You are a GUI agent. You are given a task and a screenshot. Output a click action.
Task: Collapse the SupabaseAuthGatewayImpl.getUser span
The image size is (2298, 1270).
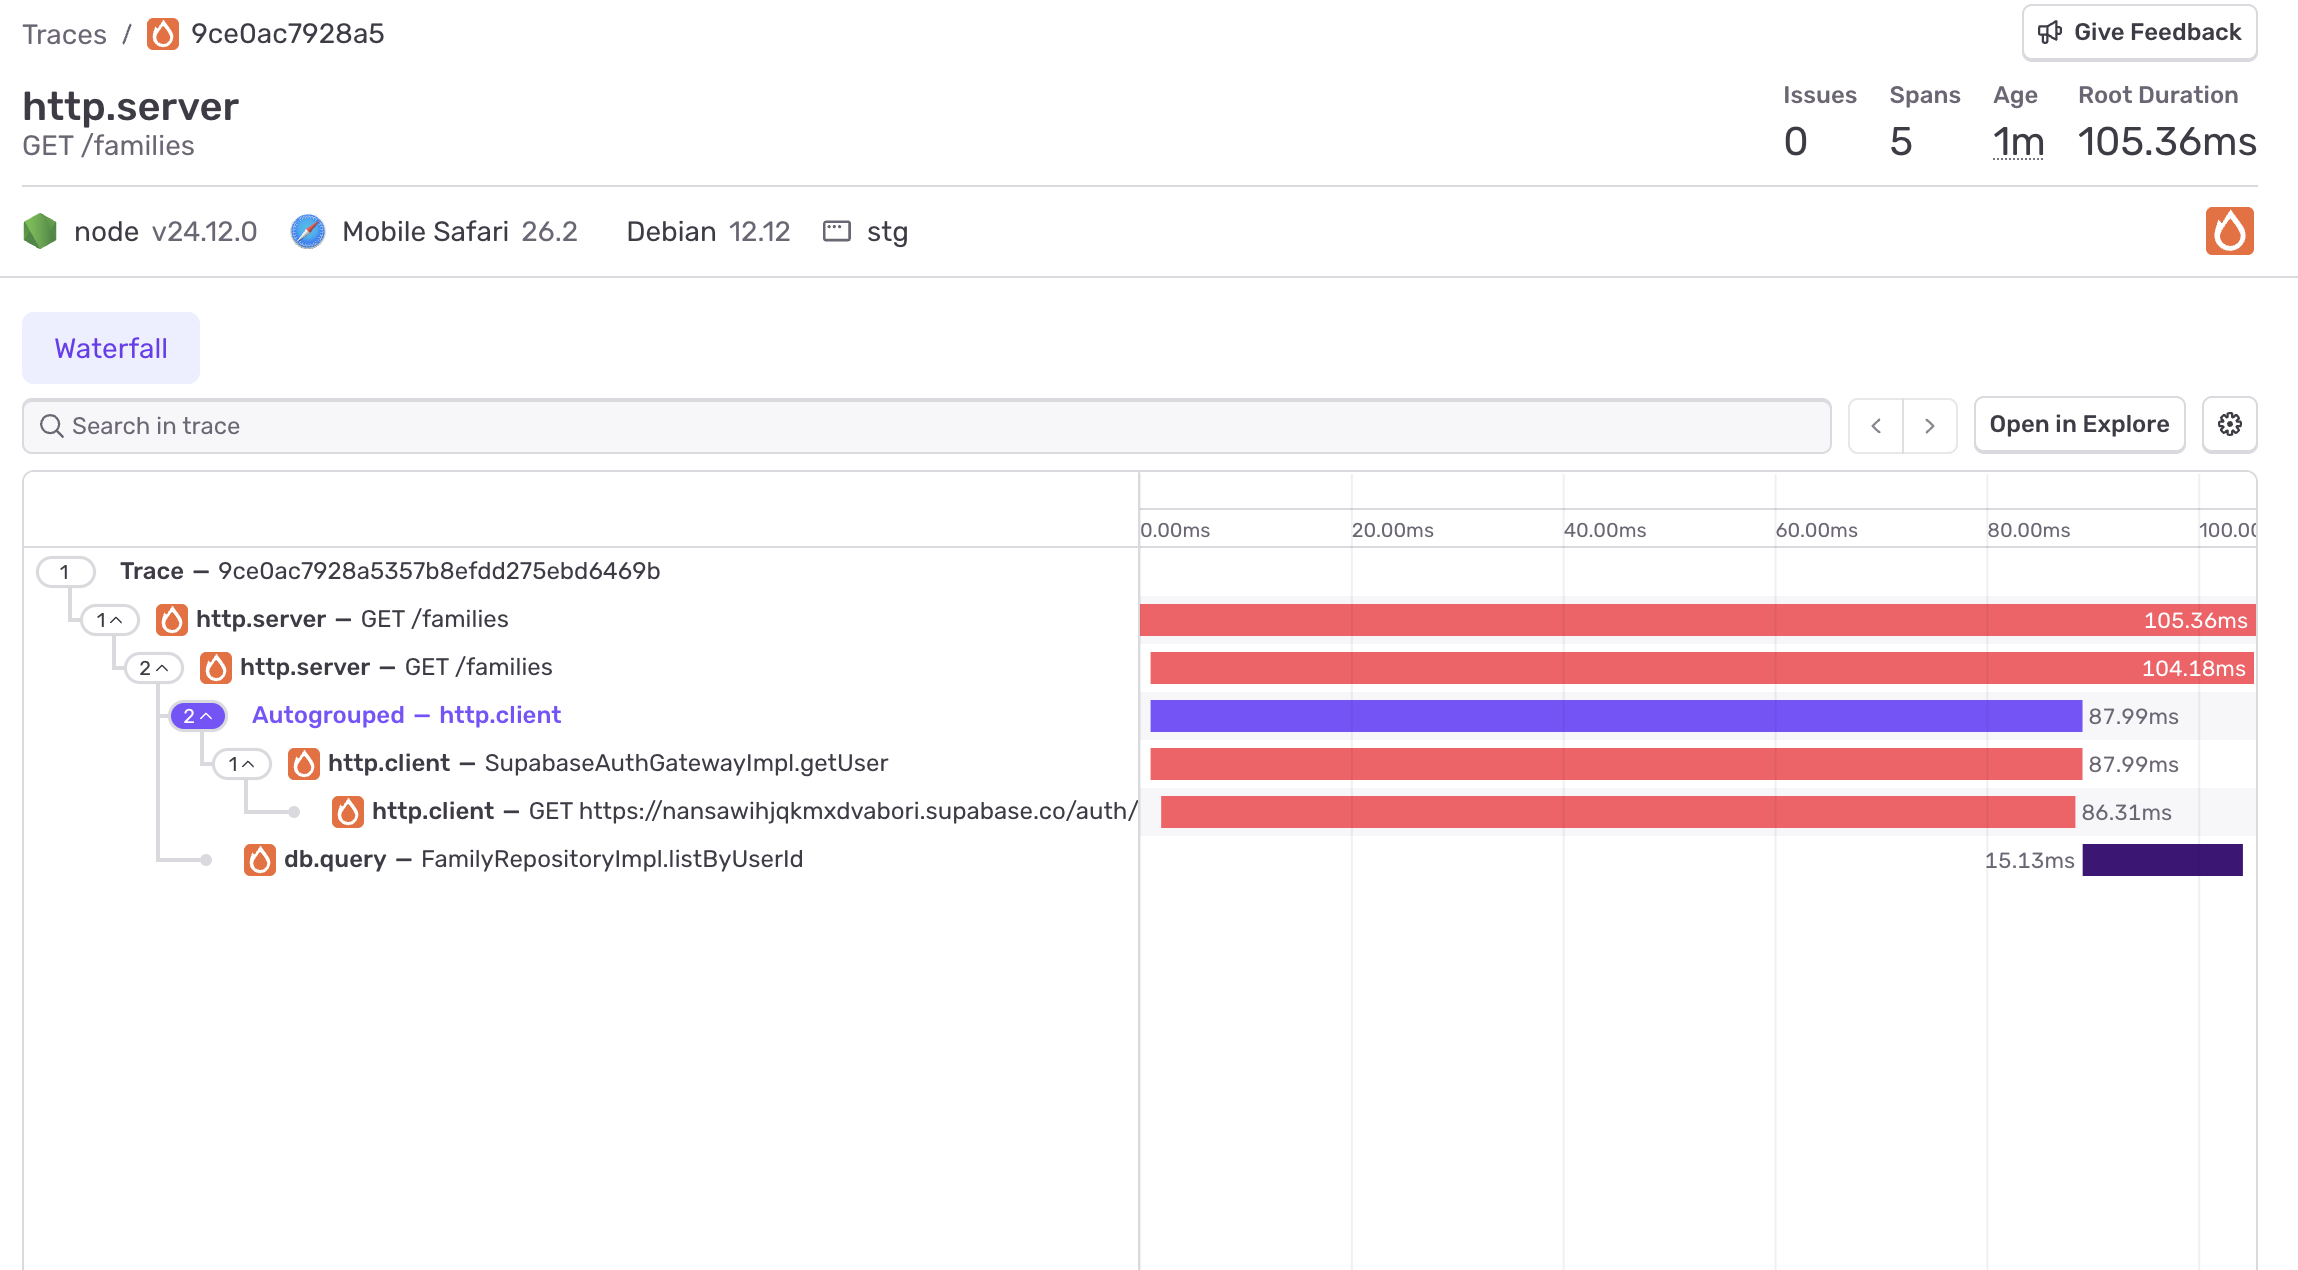pyautogui.click(x=242, y=764)
